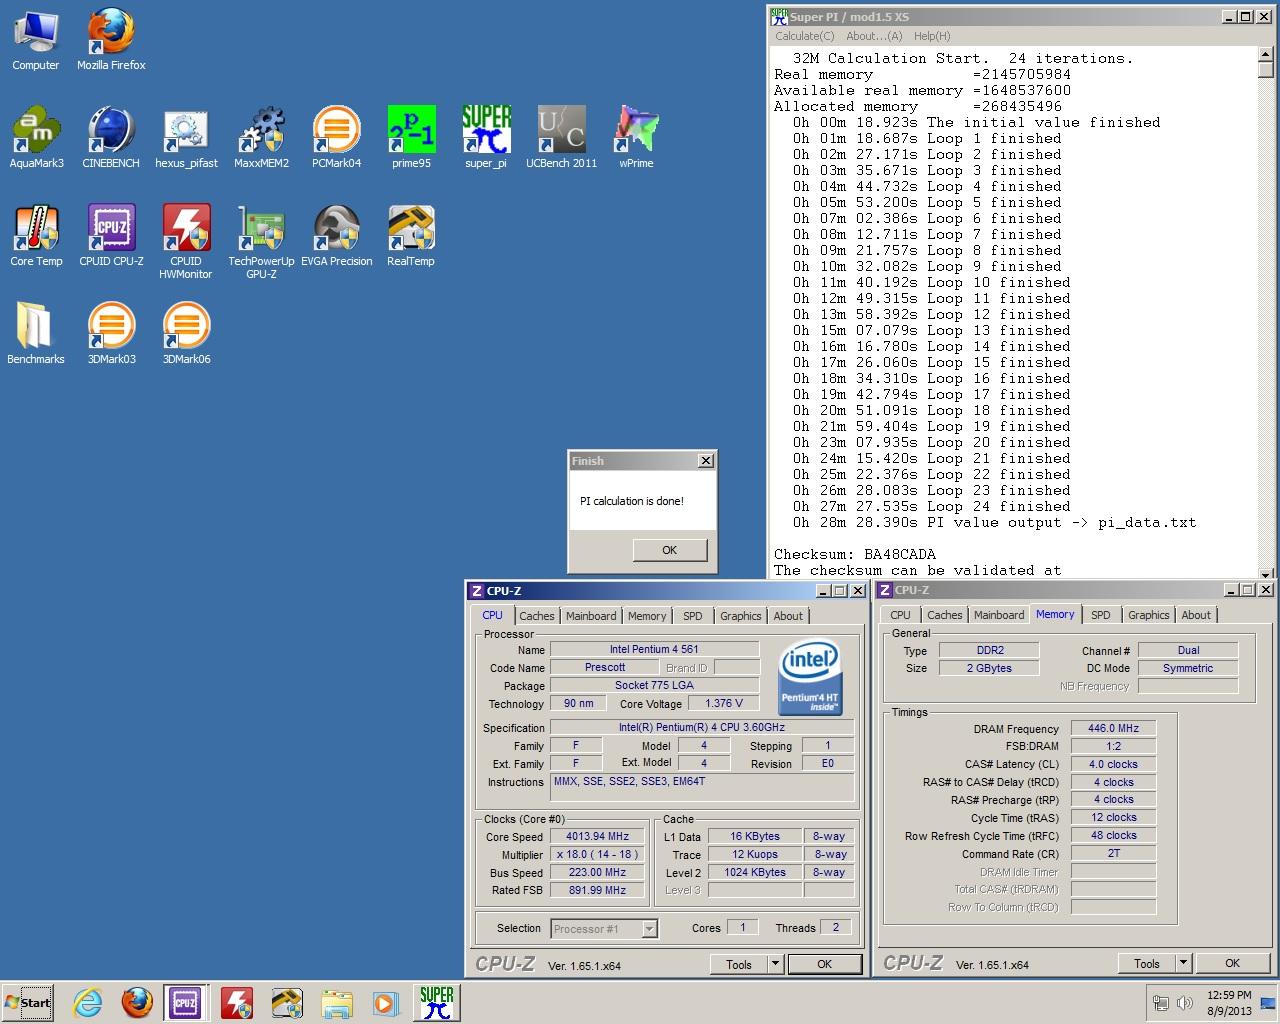Switch to Caches tab in left CPU-Z
1280x1024 pixels.
[537, 616]
